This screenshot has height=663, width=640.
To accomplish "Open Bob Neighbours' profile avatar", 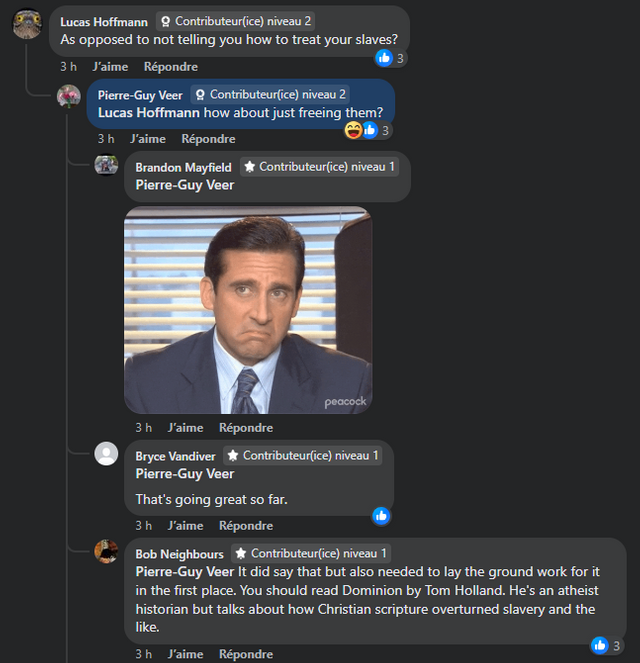I will [x=106, y=551].
